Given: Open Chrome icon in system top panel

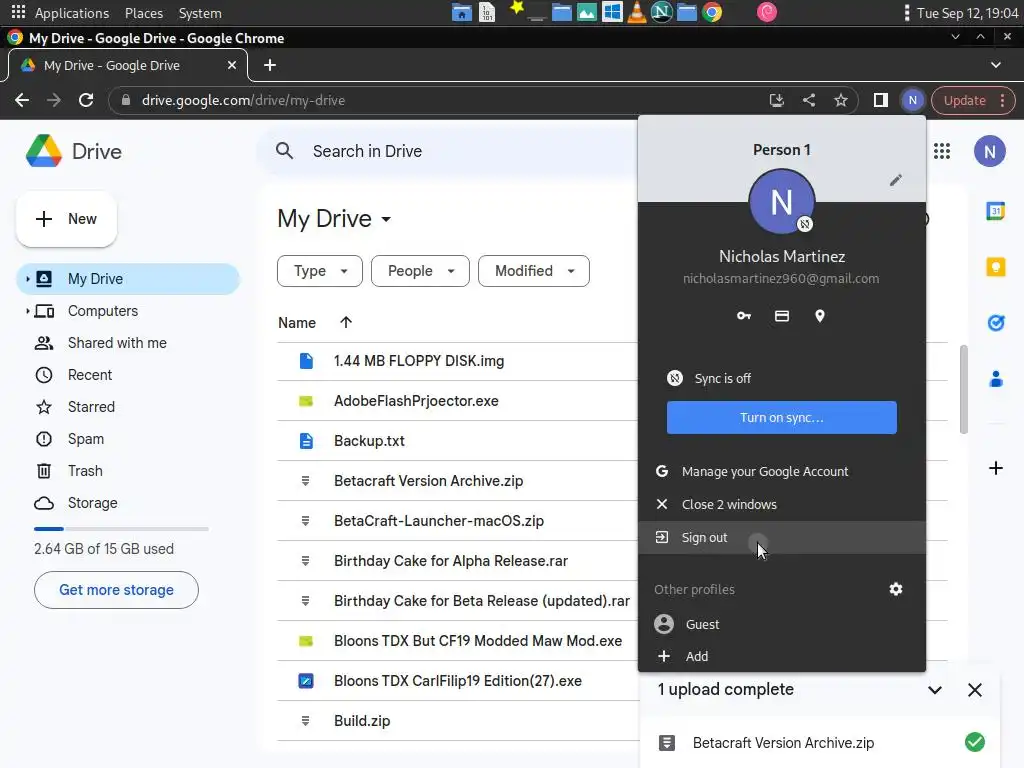Looking at the screenshot, I should 712,12.
